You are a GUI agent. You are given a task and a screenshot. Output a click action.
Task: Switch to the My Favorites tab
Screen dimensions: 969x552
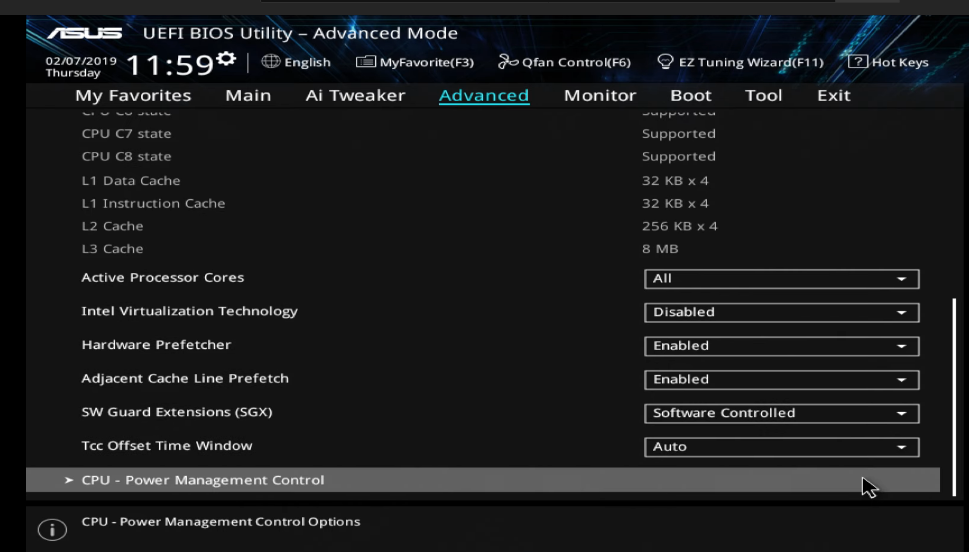133,95
